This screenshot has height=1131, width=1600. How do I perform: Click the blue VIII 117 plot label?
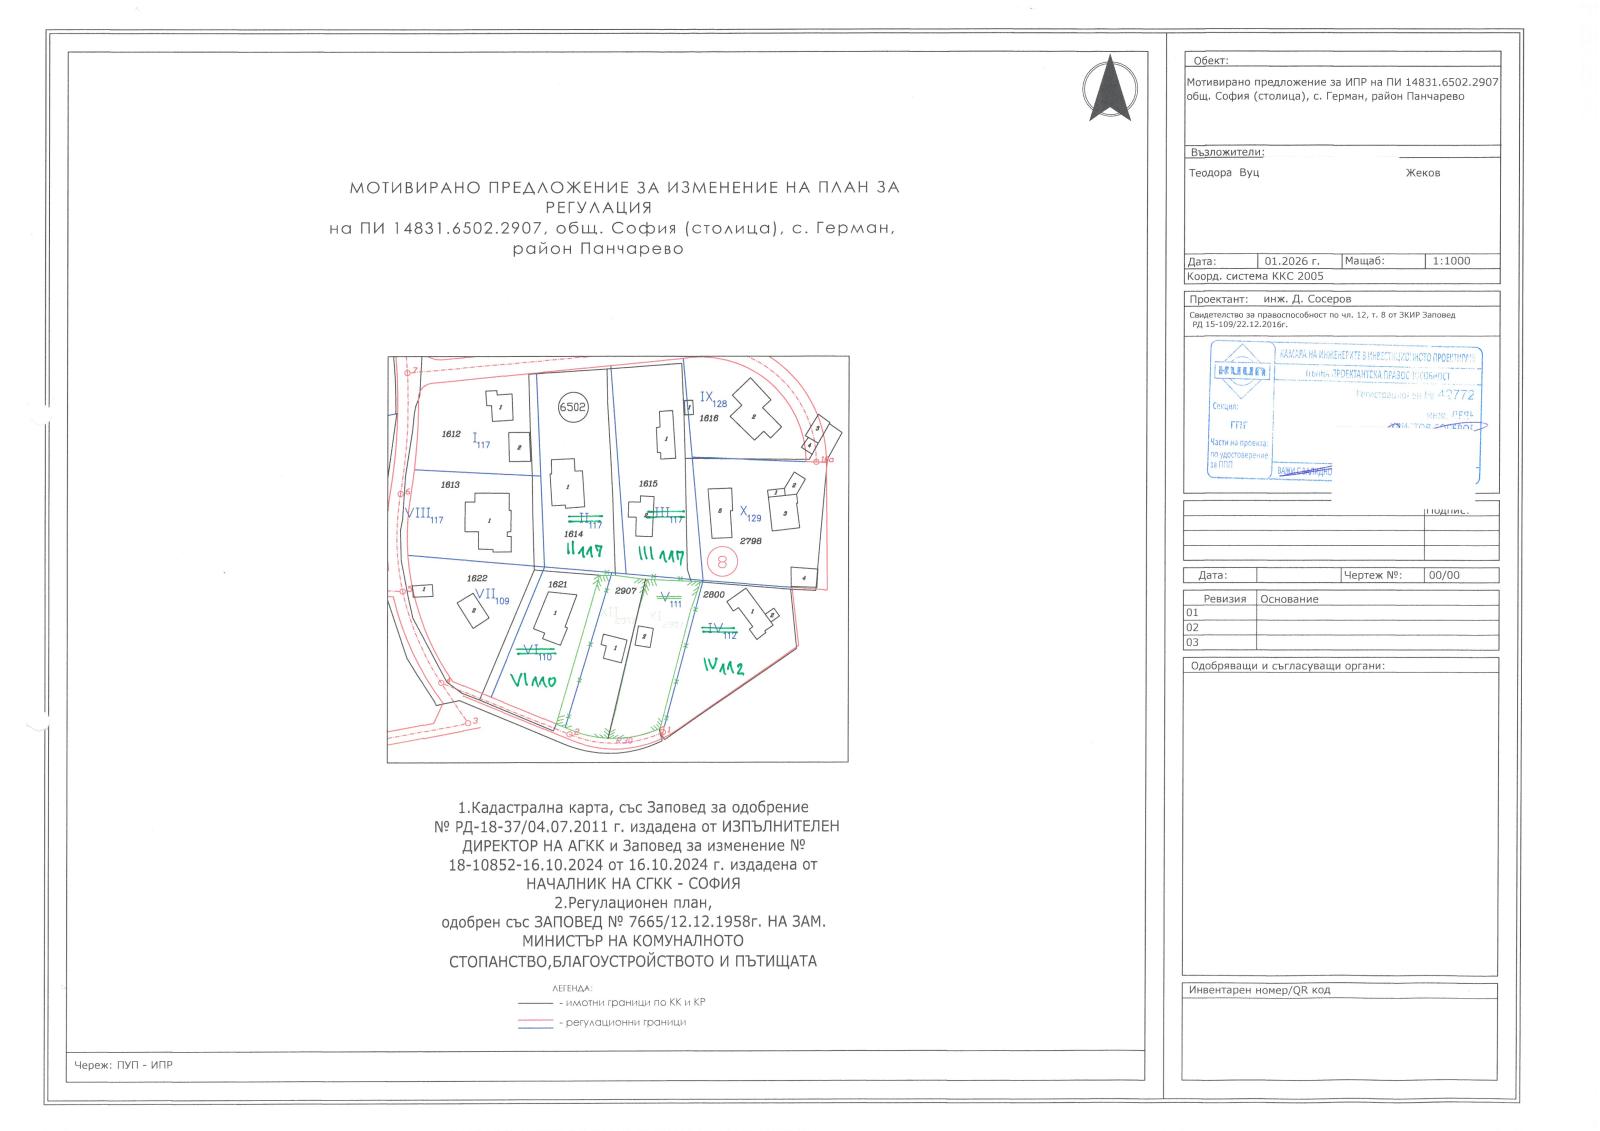click(x=423, y=513)
